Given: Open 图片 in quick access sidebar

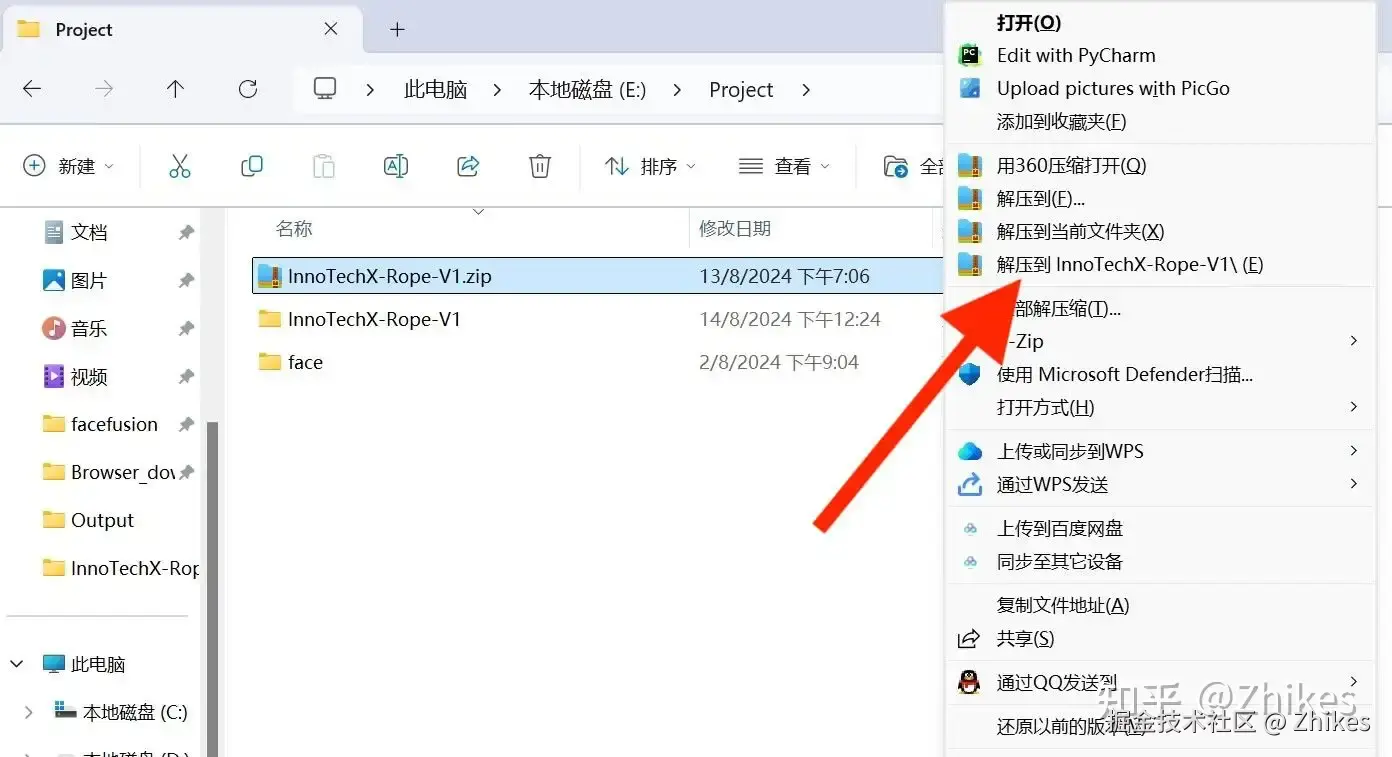Looking at the screenshot, I should point(89,280).
